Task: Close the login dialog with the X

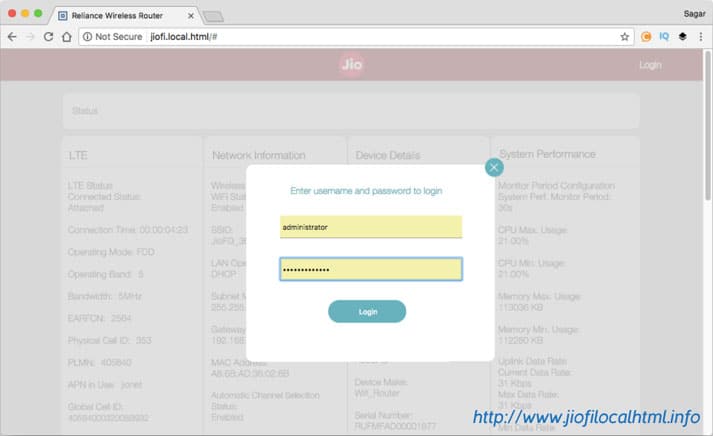Action: pyautogui.click(x=494, y=167)
